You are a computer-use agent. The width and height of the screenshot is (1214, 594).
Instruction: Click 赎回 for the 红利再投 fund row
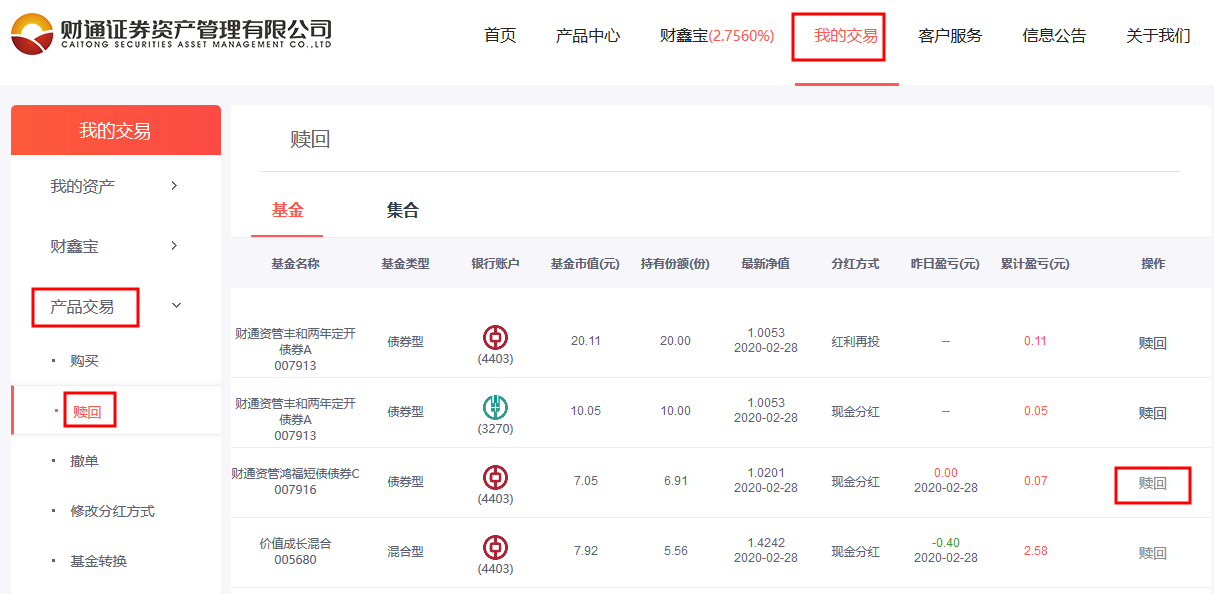tap(1153, 343)
